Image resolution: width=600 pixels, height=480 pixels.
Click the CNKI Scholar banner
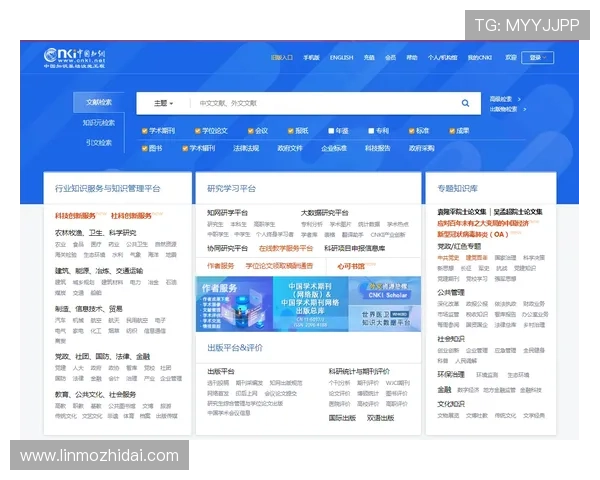pyautogui.click(x=385, y=291)
